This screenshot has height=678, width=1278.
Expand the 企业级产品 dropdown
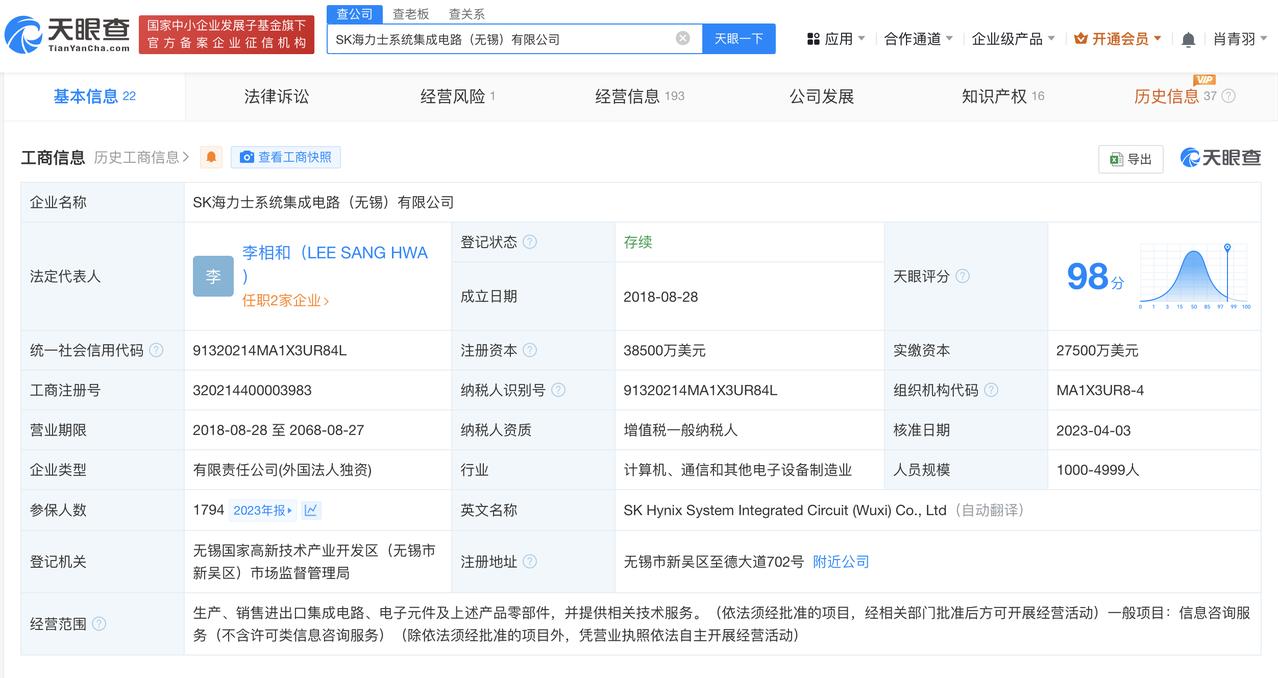1014,39
